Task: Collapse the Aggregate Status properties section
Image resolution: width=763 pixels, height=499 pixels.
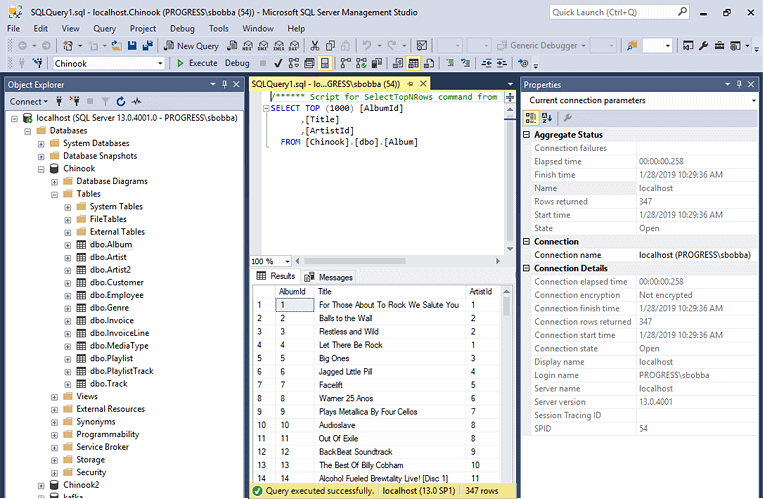Action: [x=527, y=134]
